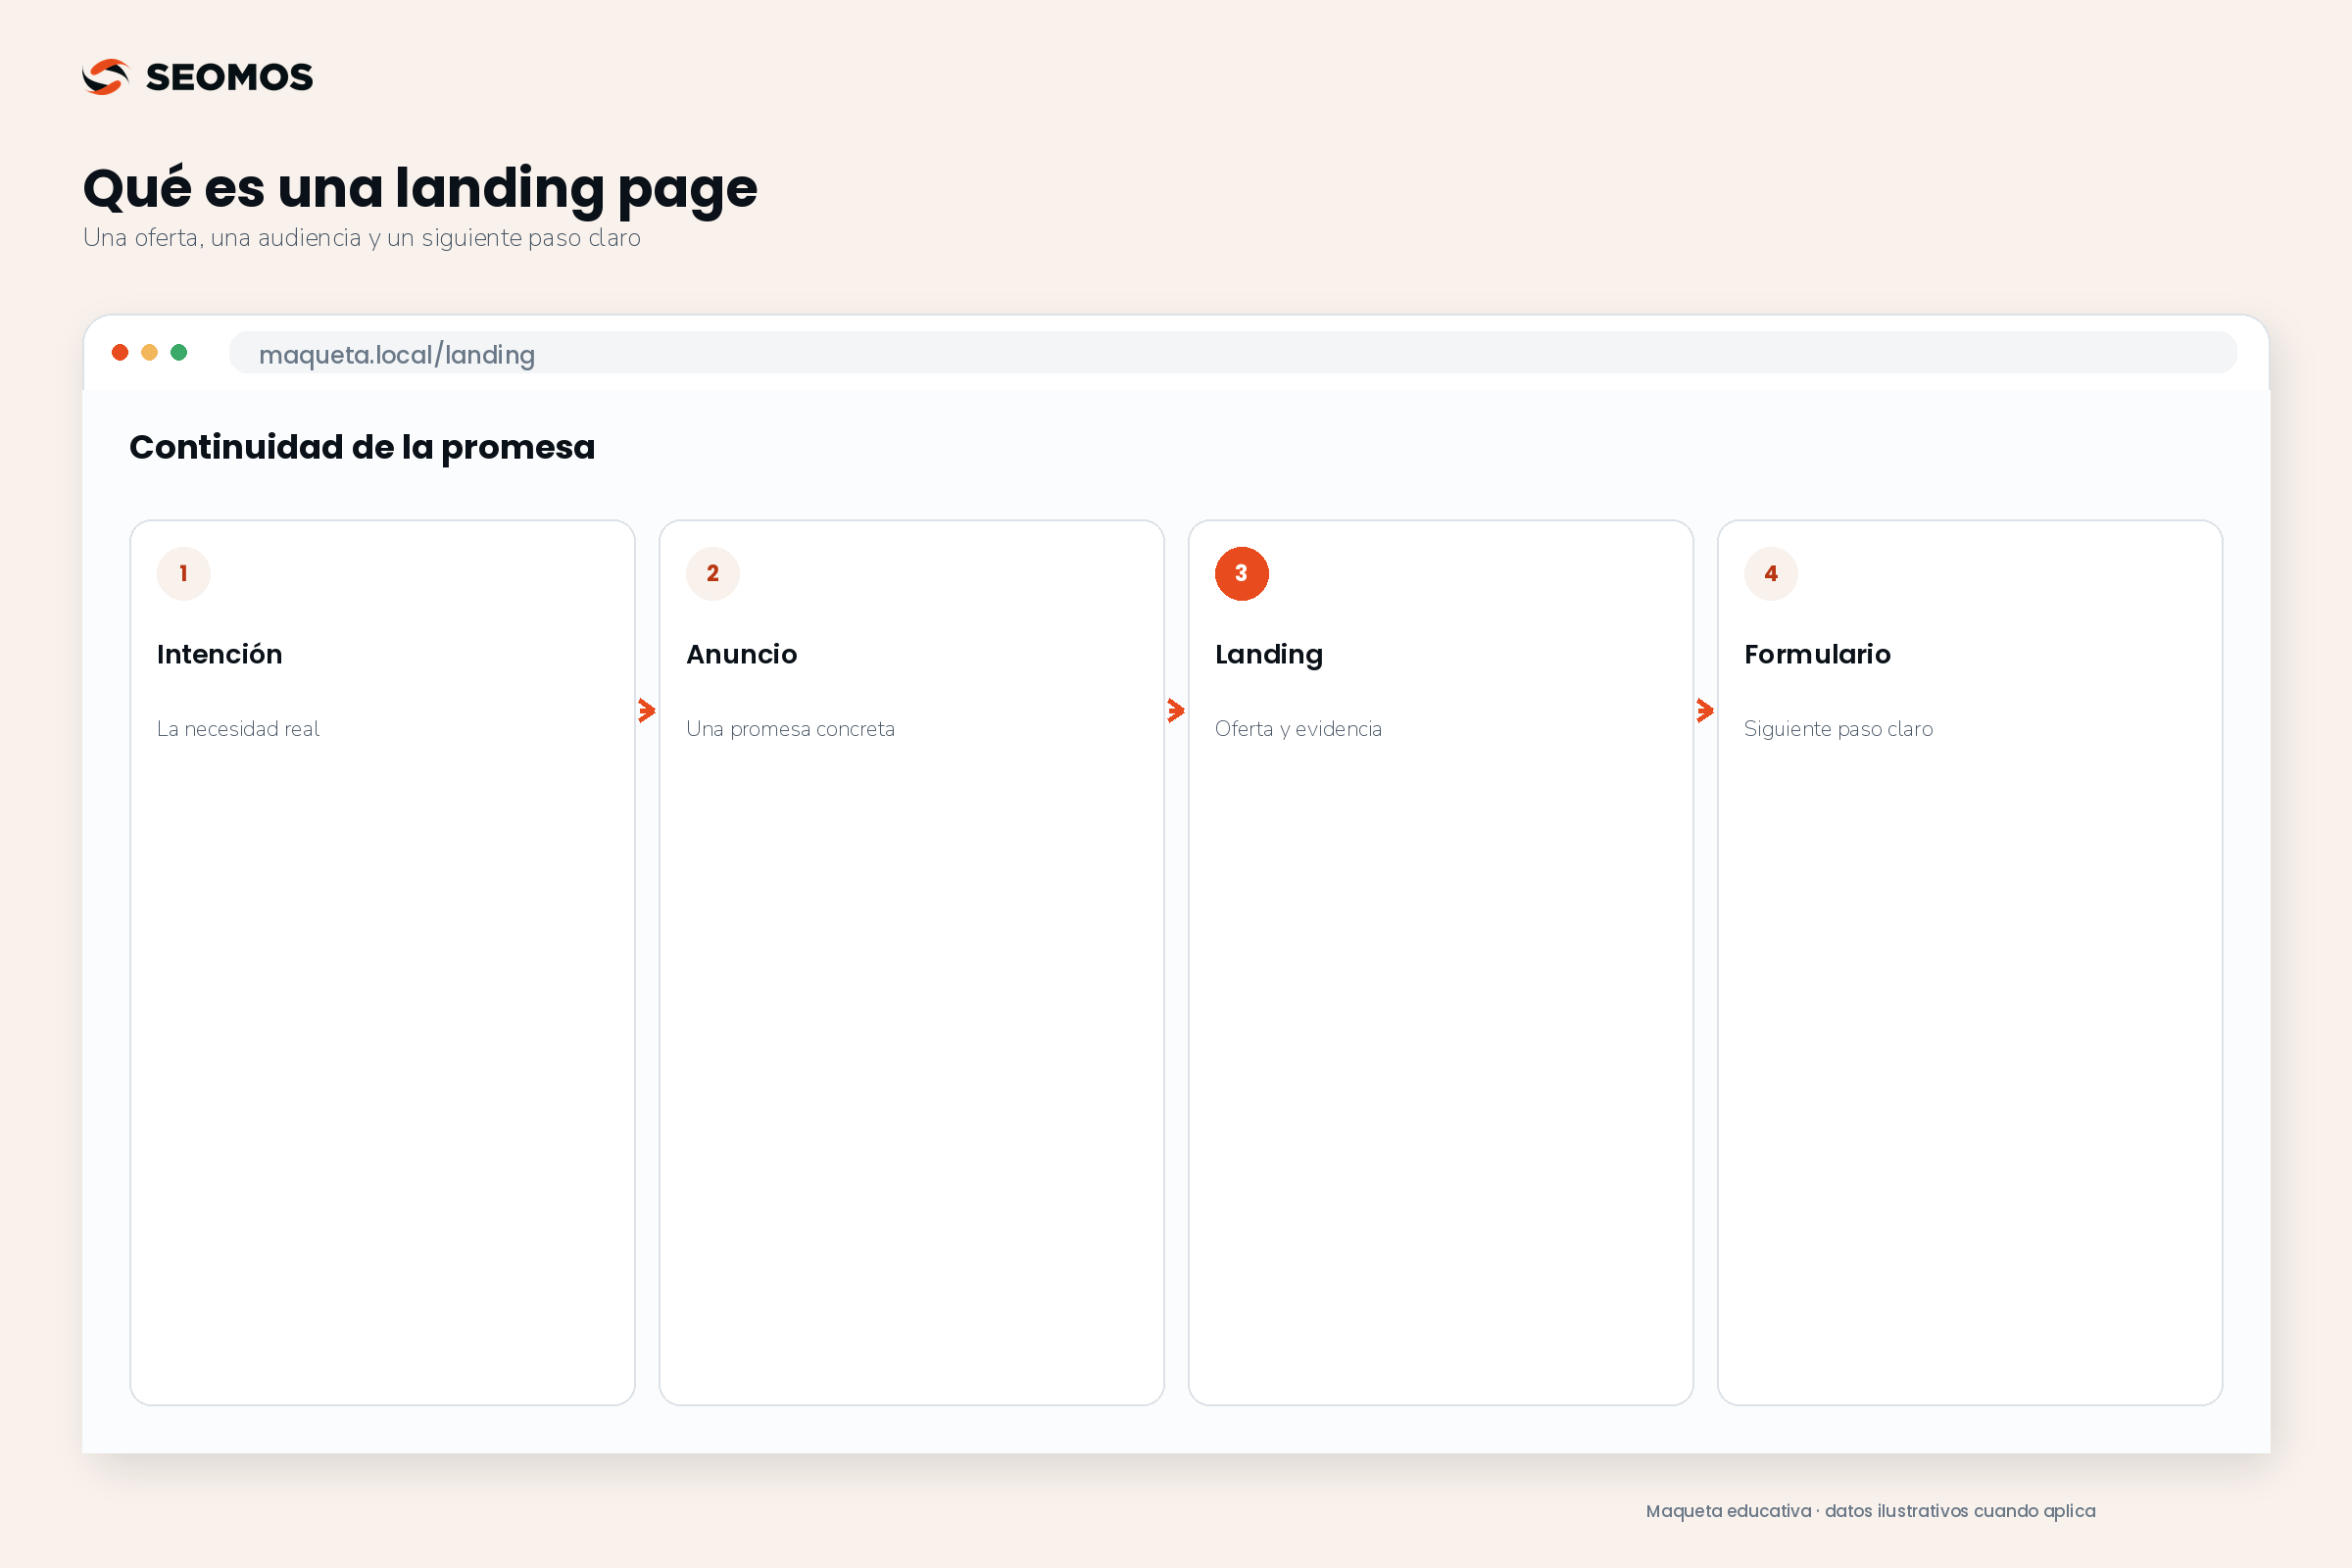The image size is (2352, 1568).
Task: Click the SEOMOS brand name text
Action: 229,77
